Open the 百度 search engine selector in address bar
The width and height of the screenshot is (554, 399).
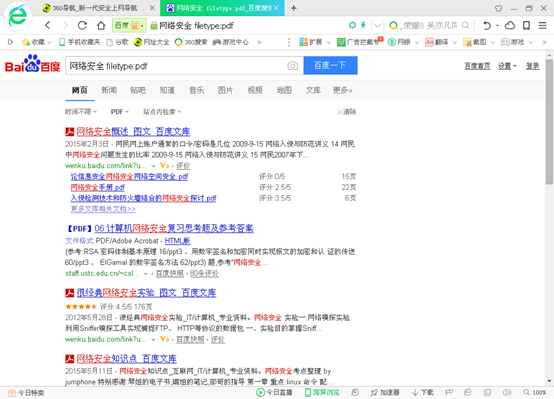[129, 25]
